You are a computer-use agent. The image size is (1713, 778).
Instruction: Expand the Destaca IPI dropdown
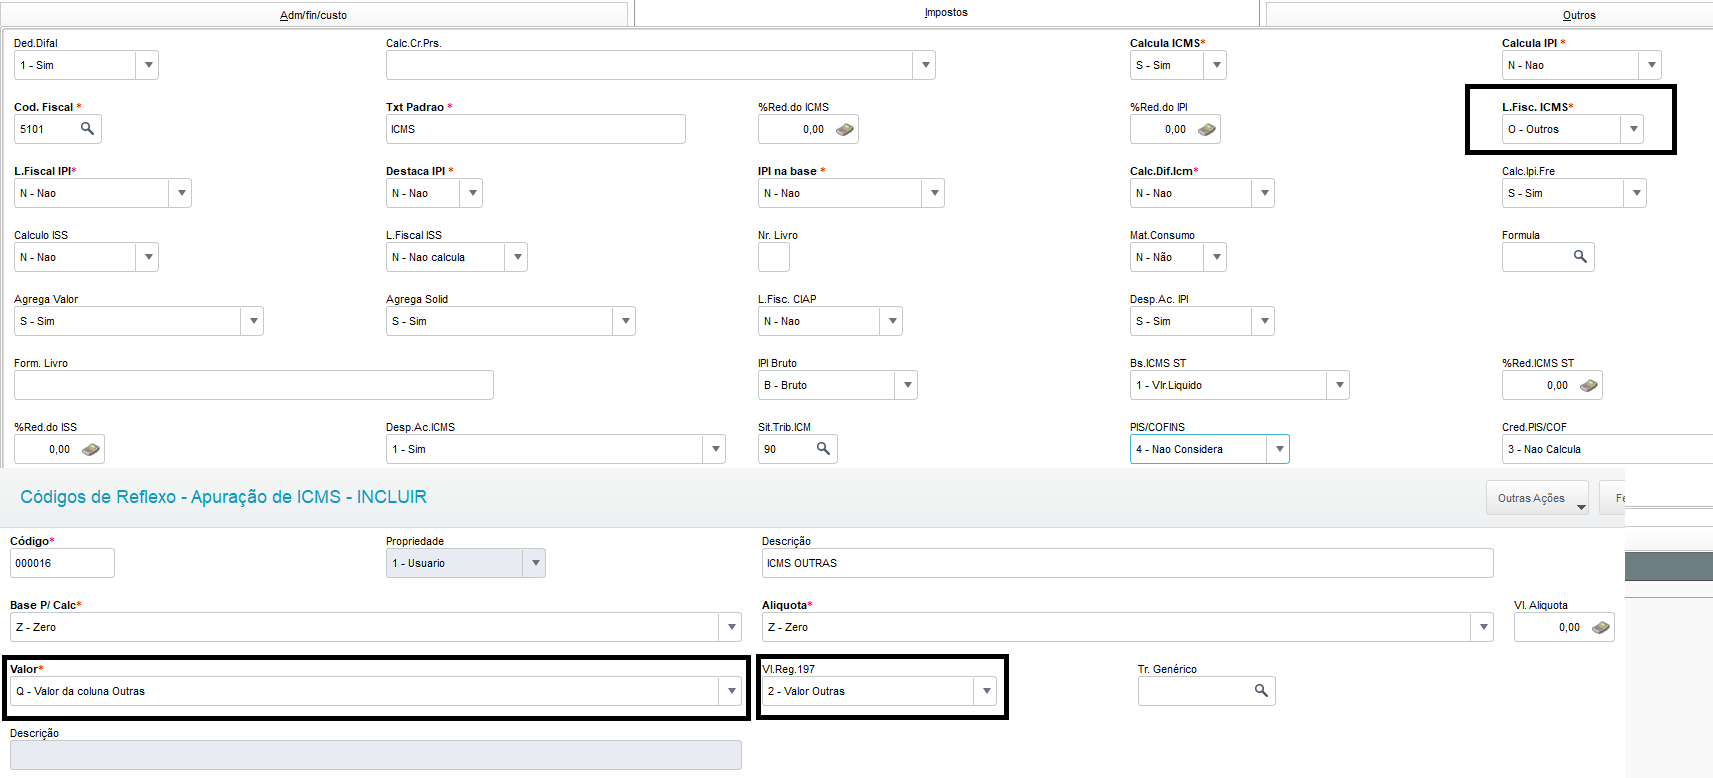pos(472,193)
